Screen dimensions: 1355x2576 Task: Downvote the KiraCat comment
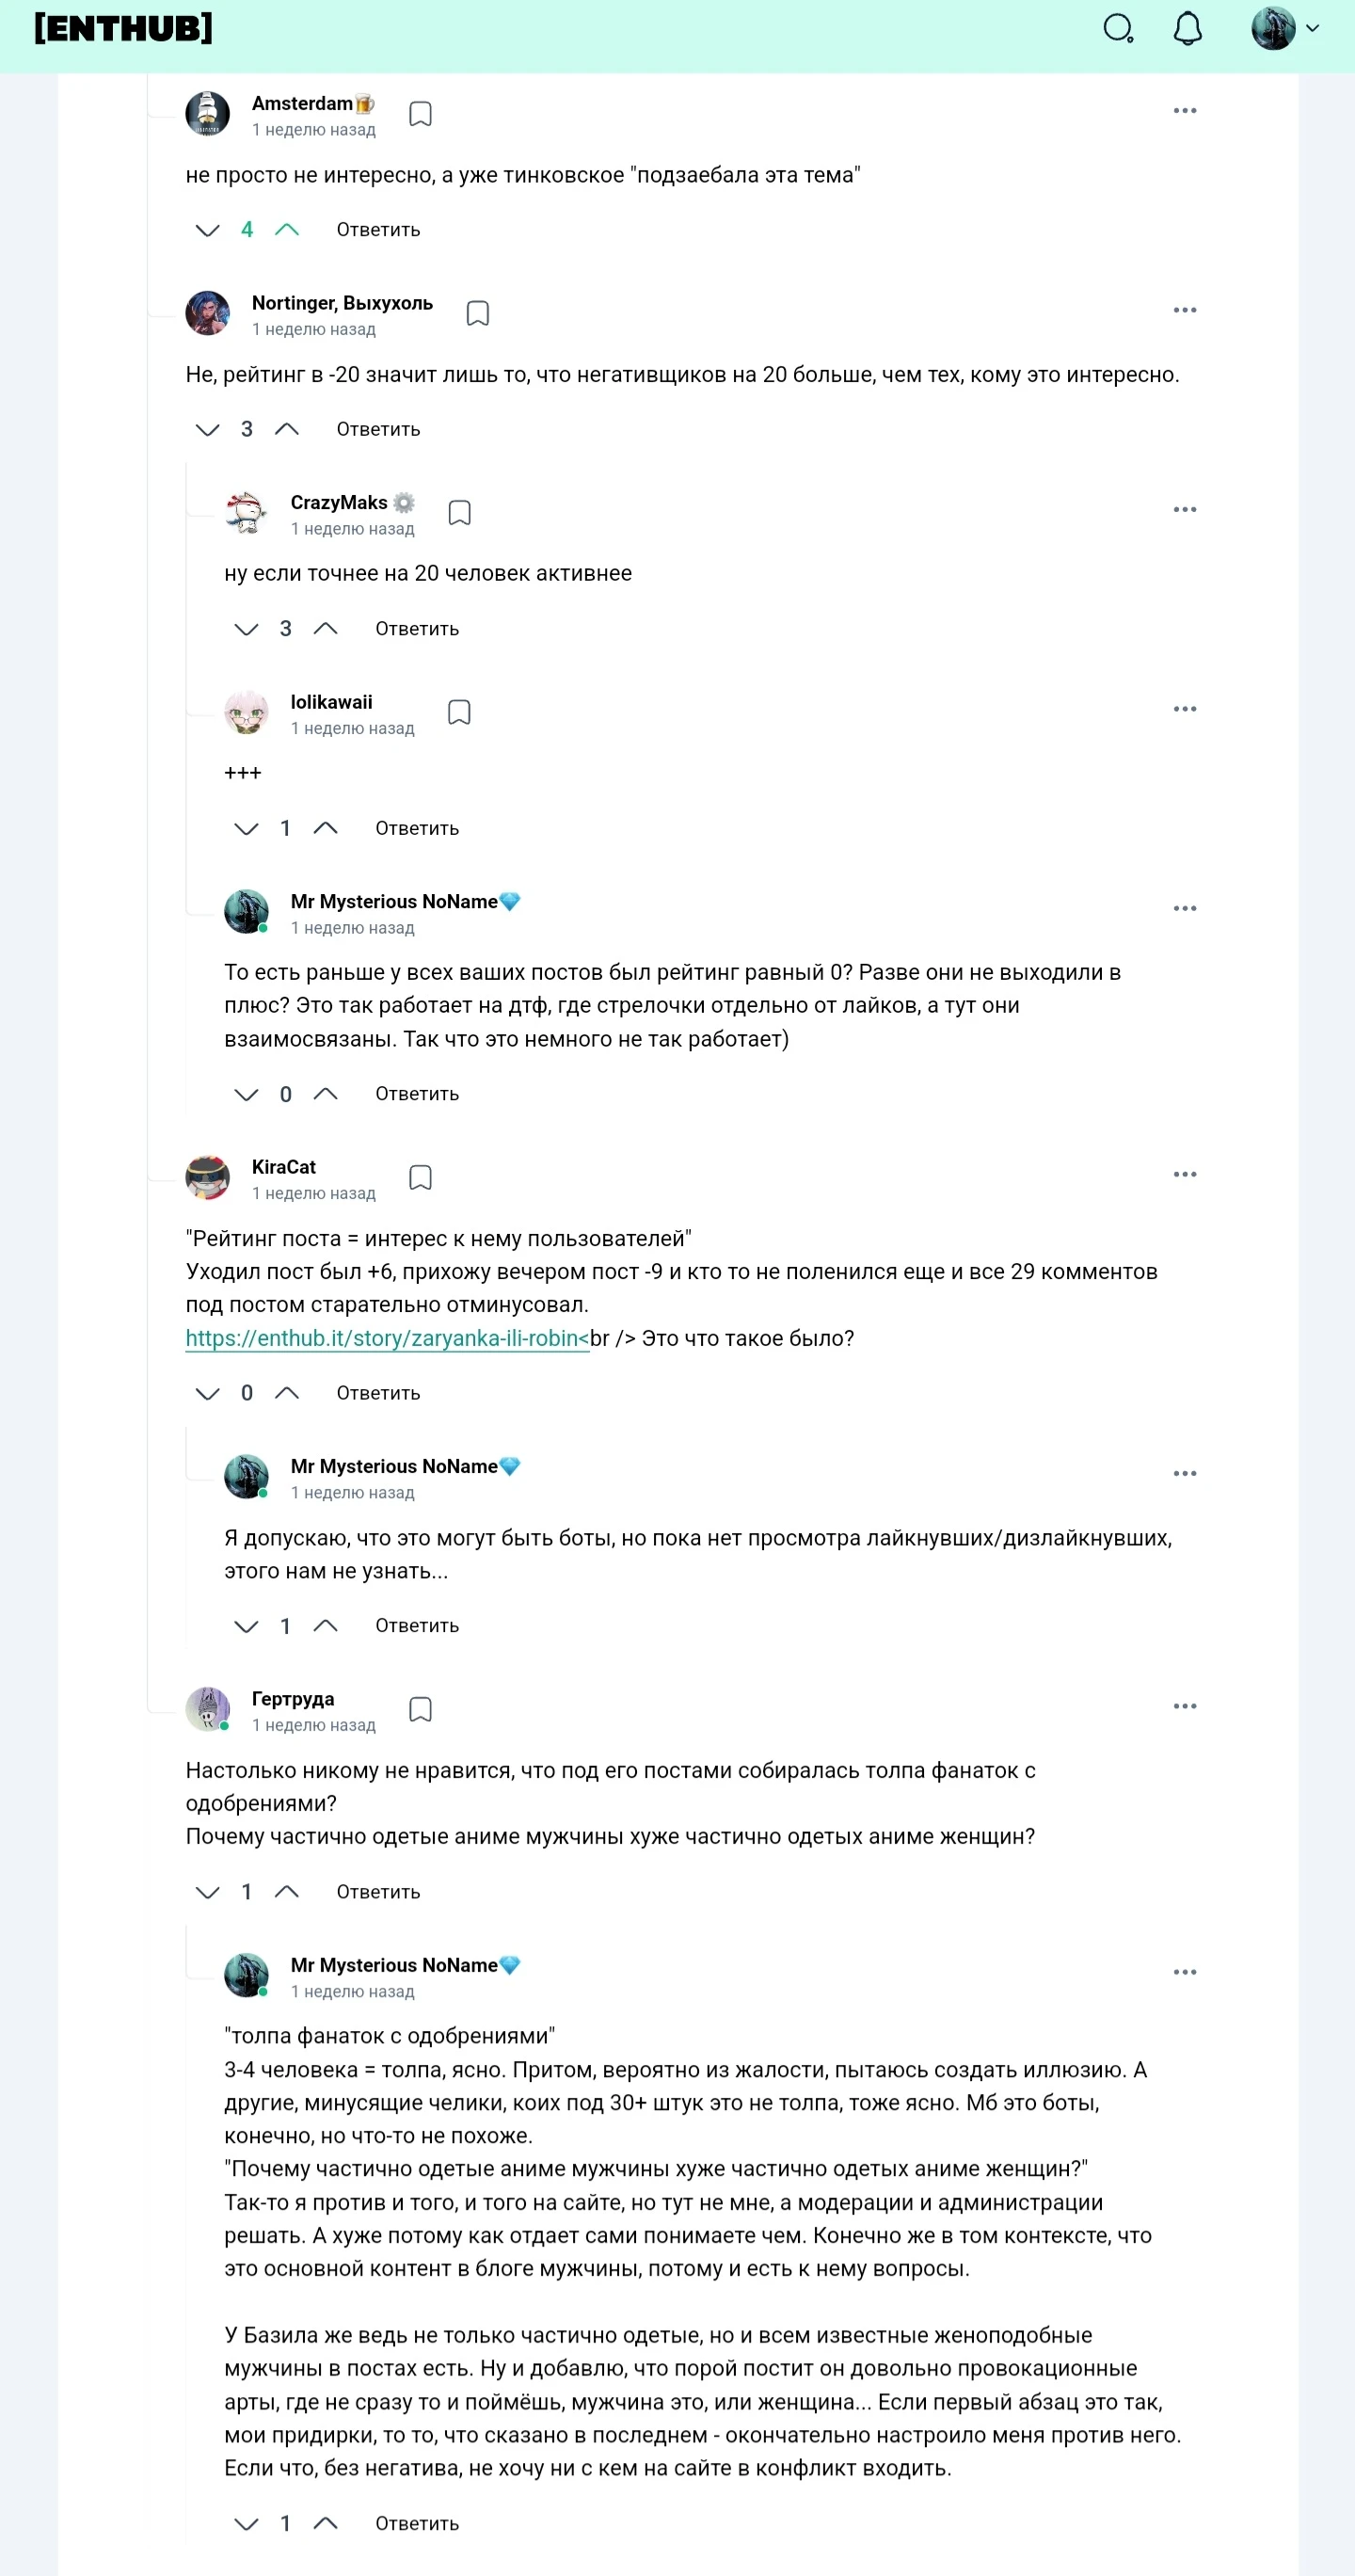coord(207,1394)
